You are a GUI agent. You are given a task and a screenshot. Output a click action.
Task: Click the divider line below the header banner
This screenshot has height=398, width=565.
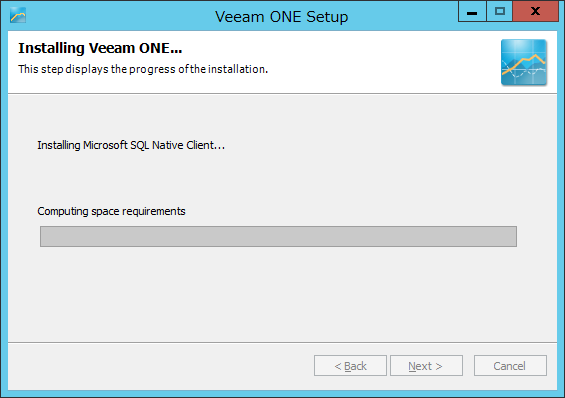[282, 94]
